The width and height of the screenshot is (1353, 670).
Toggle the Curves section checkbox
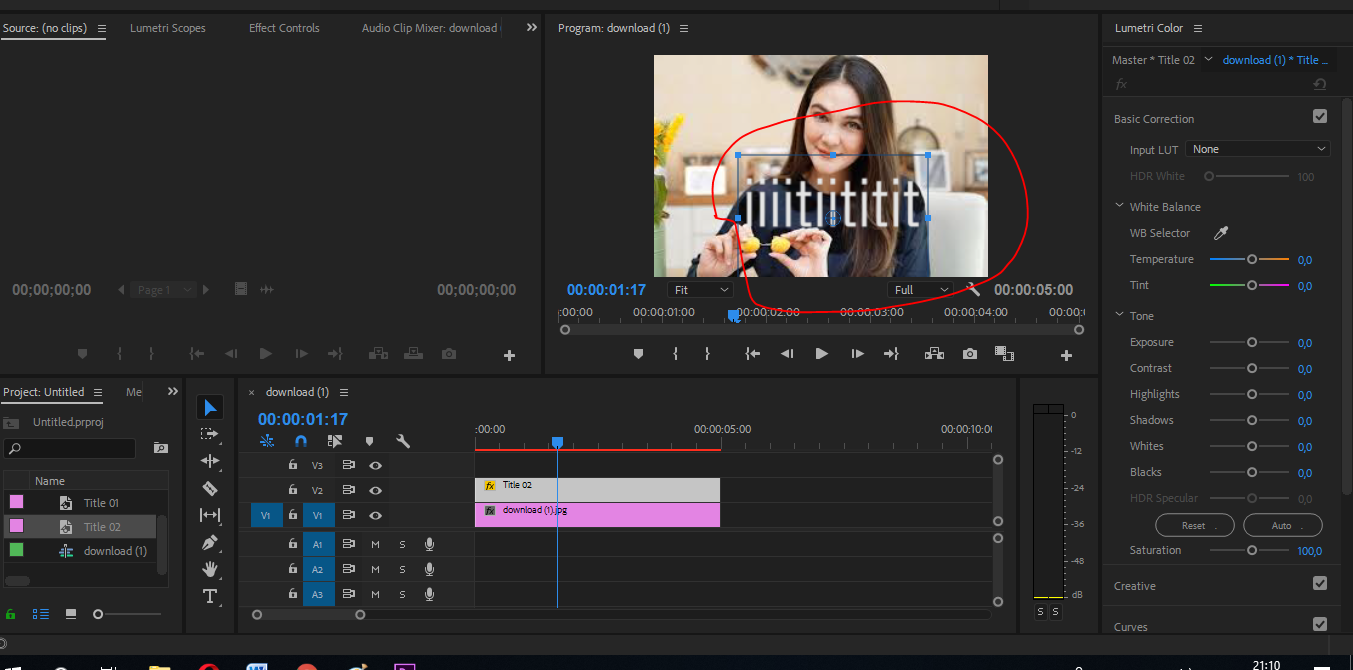(1320, 624)
